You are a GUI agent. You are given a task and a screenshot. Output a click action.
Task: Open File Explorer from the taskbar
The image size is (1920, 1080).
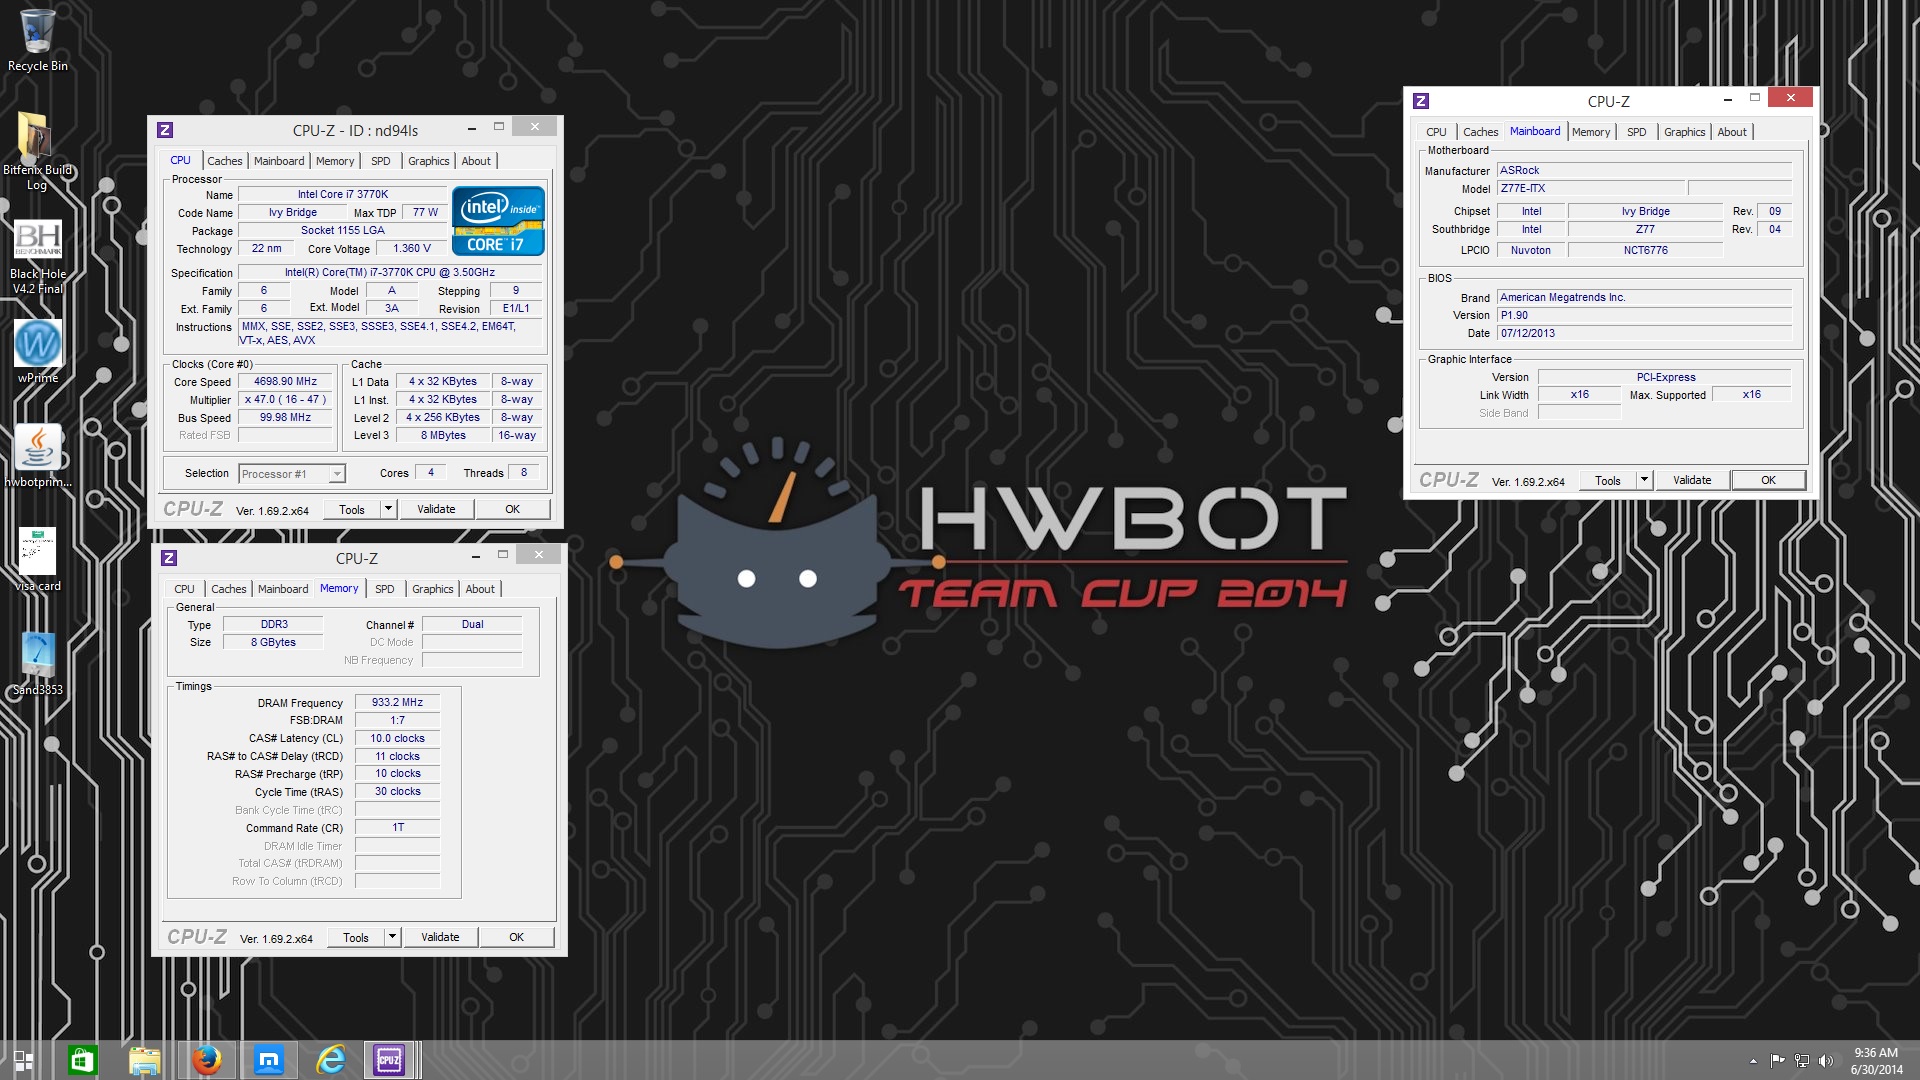tap(144, 1060)
